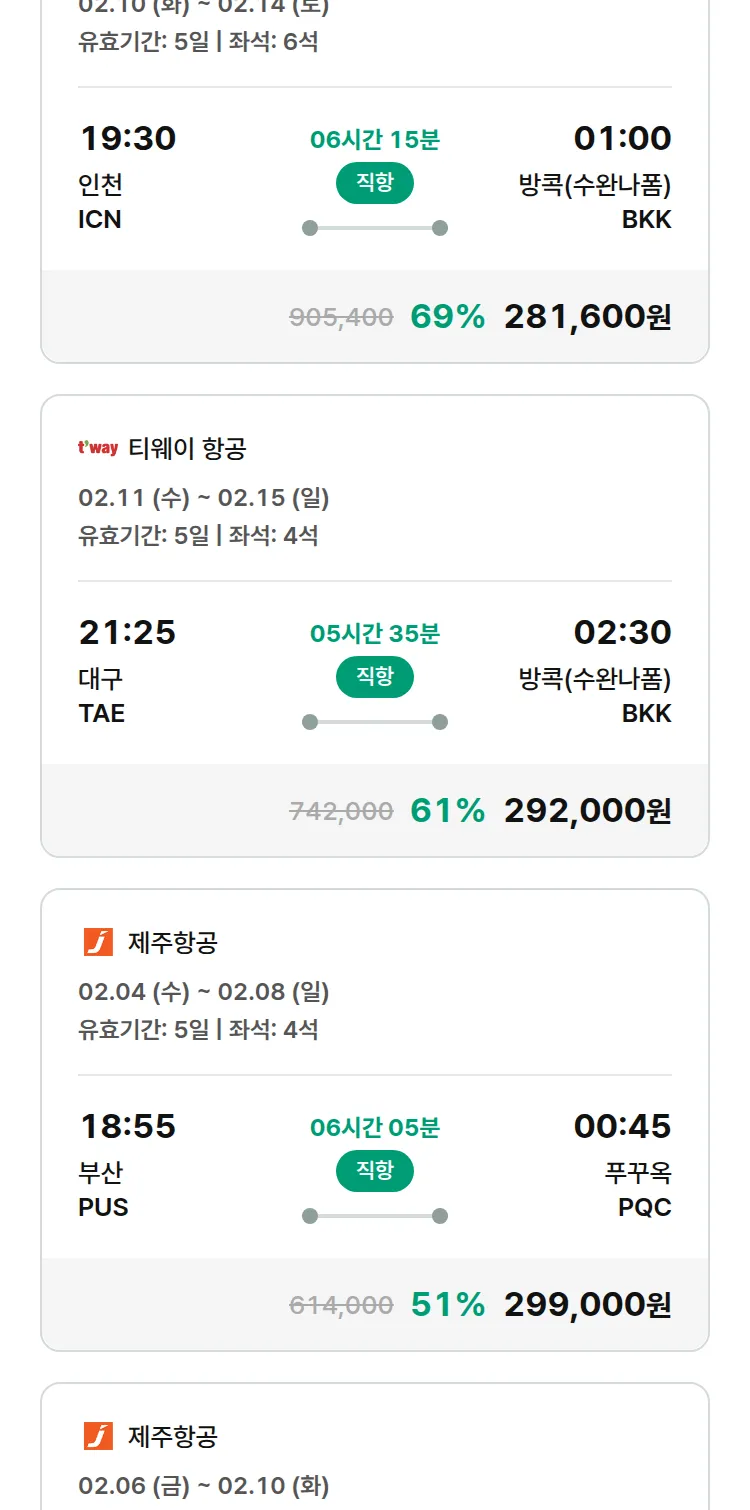750x1510 pixels.
Task: Tap the 00:45 Phu Quoc arrival time
Action: pyautogui.click(x=622, y=1126)
